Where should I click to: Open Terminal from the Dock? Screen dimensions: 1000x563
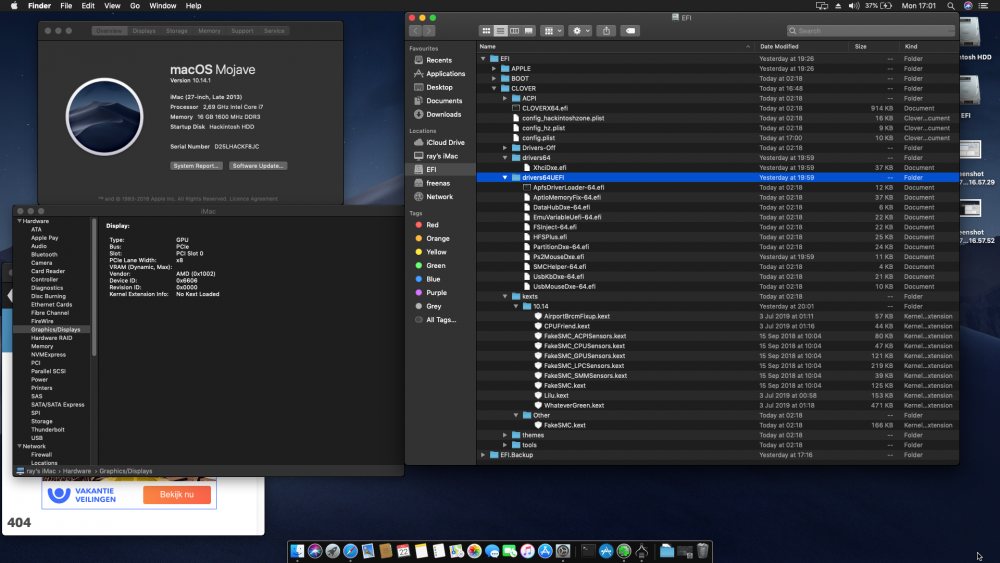(x=588, y=552)
